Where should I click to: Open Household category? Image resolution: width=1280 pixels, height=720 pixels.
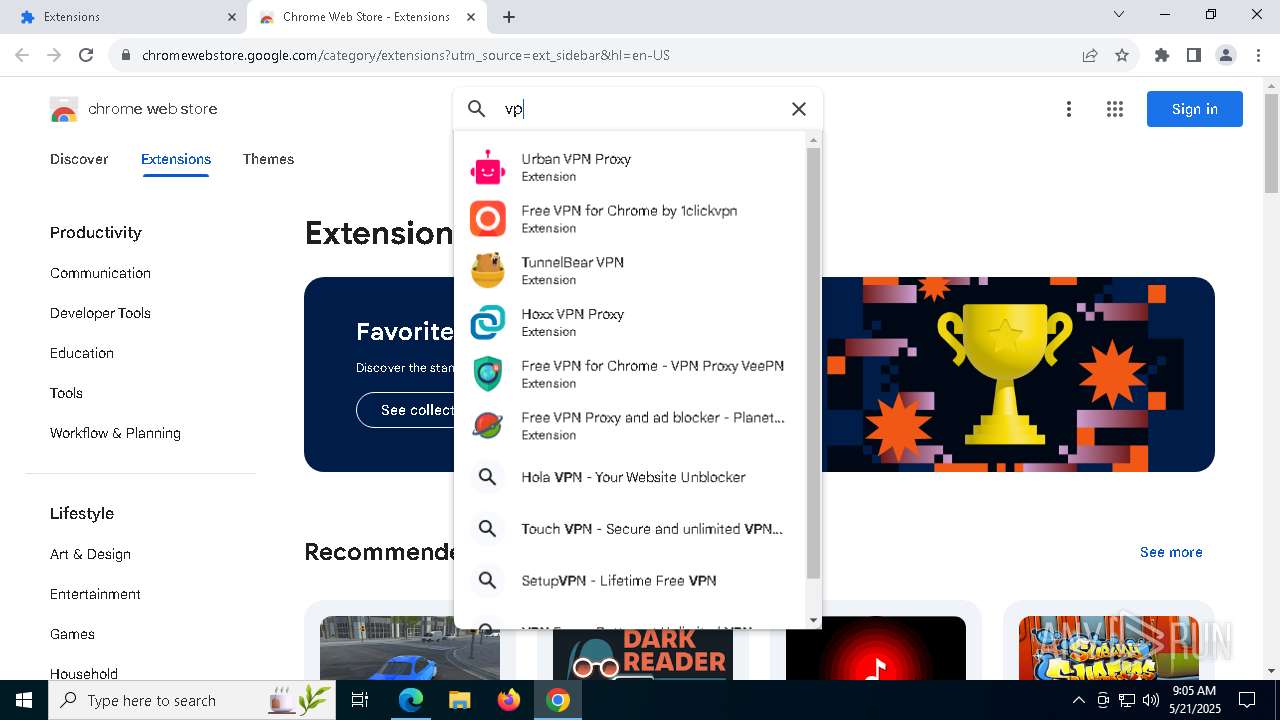pos(84,674)
